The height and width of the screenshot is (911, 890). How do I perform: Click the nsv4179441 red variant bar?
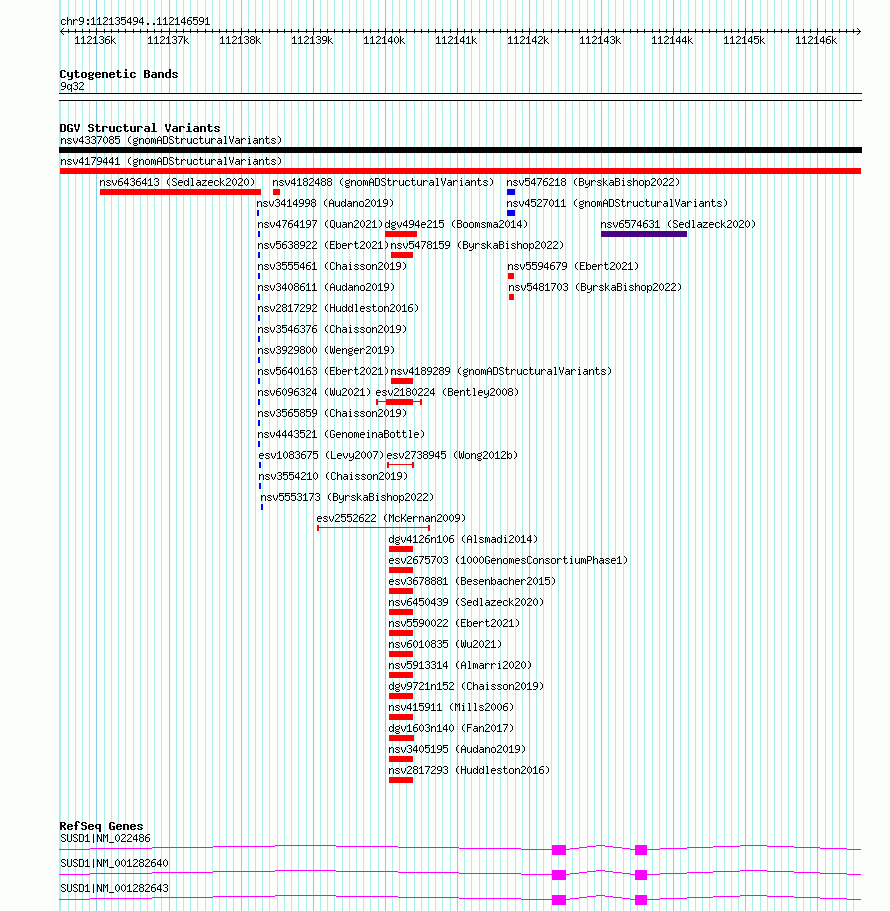coord(460,171)
